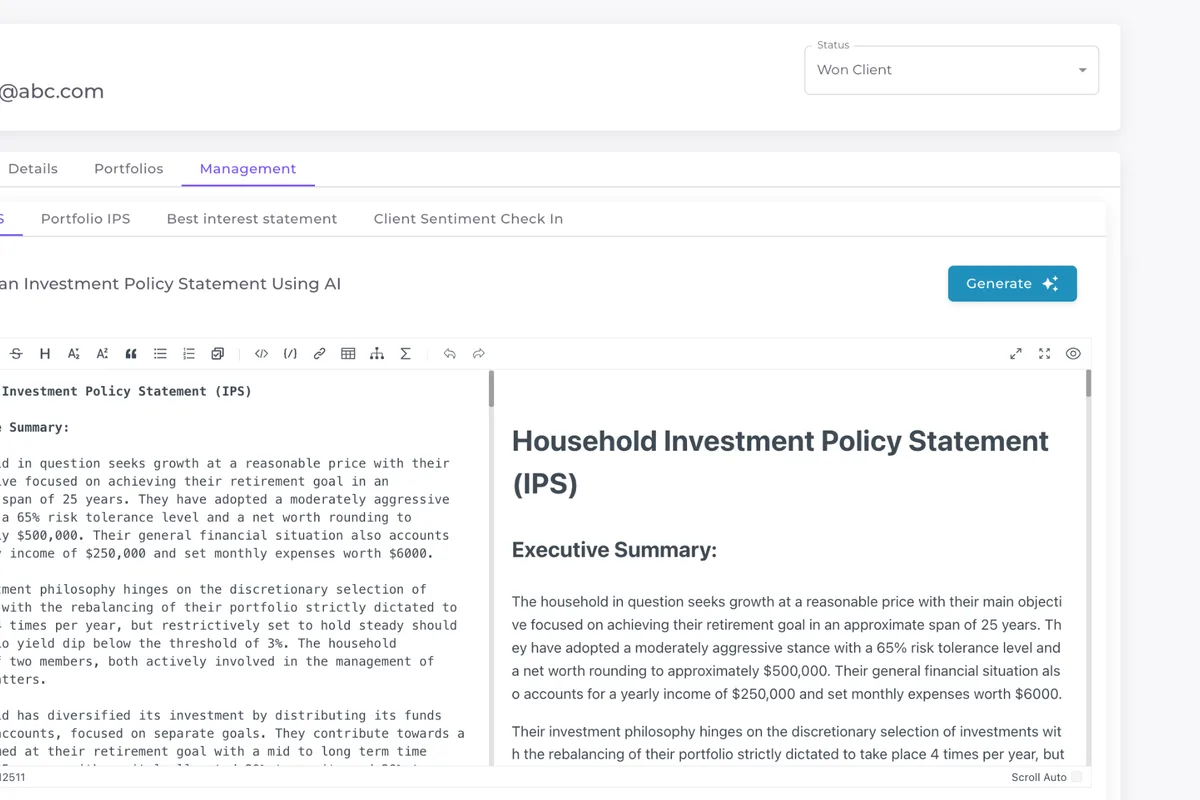This screenshot has width=1200, height=800.
Task: Insert inline code with the </> icon
Action: click(x=262, y=354)
